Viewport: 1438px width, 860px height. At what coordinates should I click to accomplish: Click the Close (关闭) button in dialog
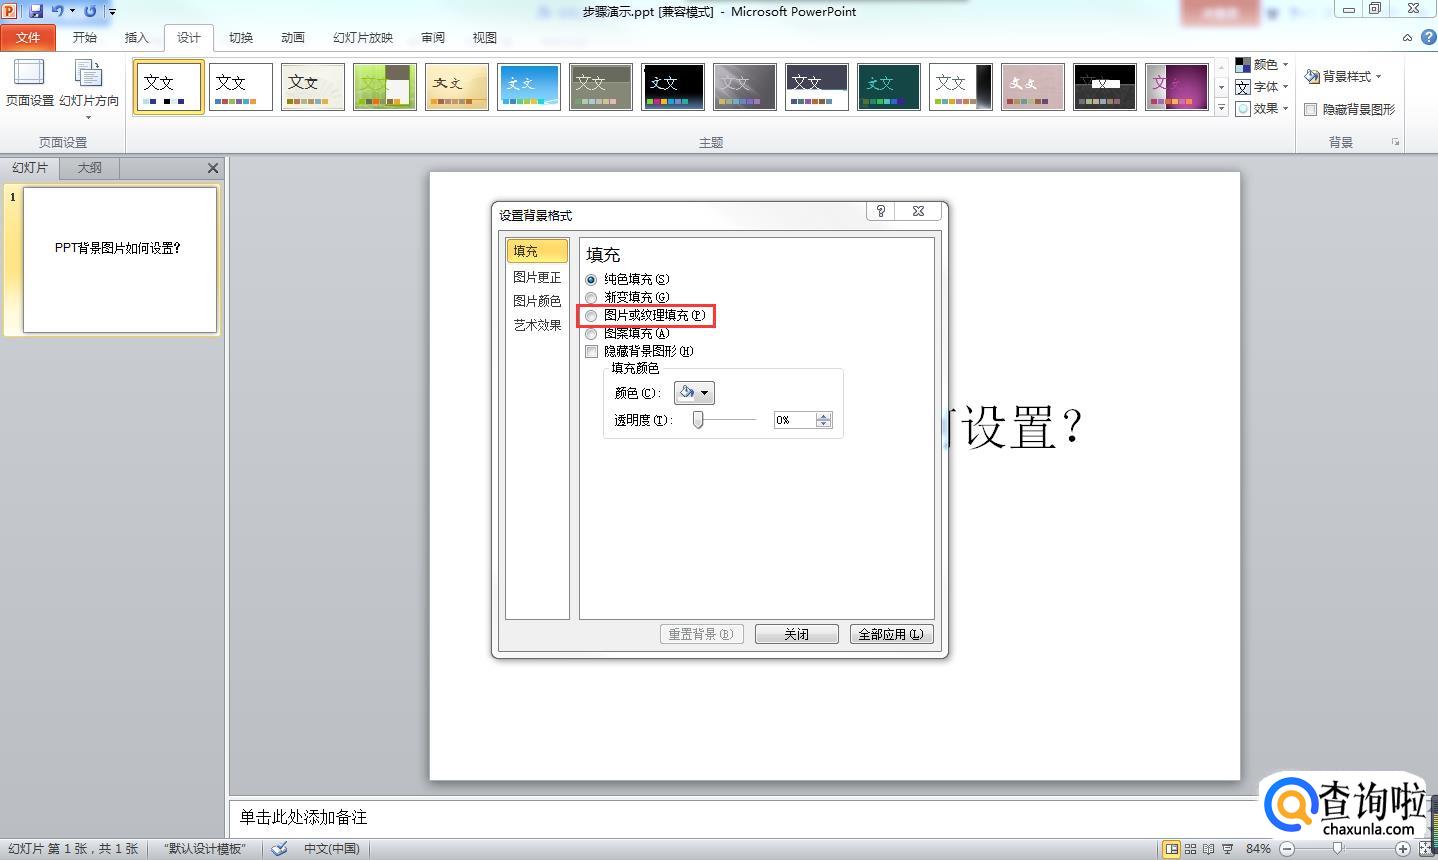[796, 634]
